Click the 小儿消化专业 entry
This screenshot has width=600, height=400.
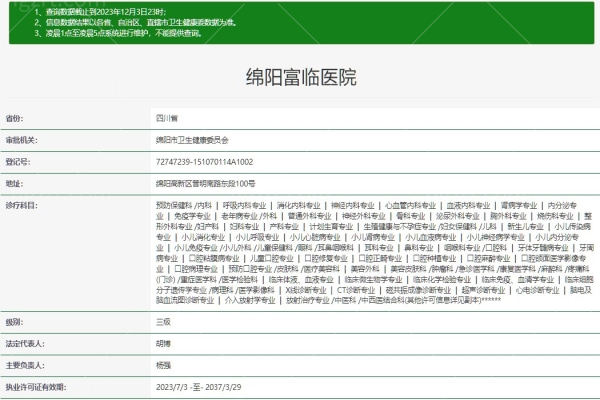(203, 237)
